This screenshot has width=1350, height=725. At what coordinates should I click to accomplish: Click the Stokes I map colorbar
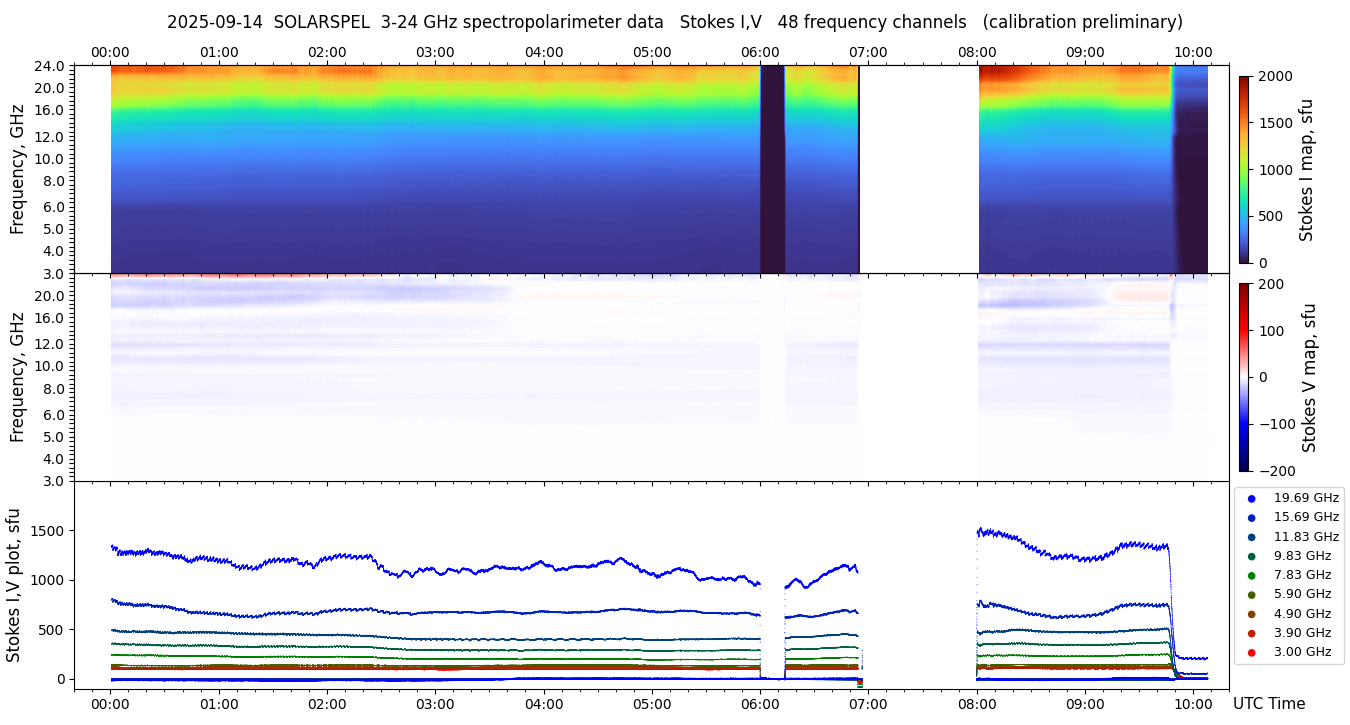click(x=1244, y=169)
